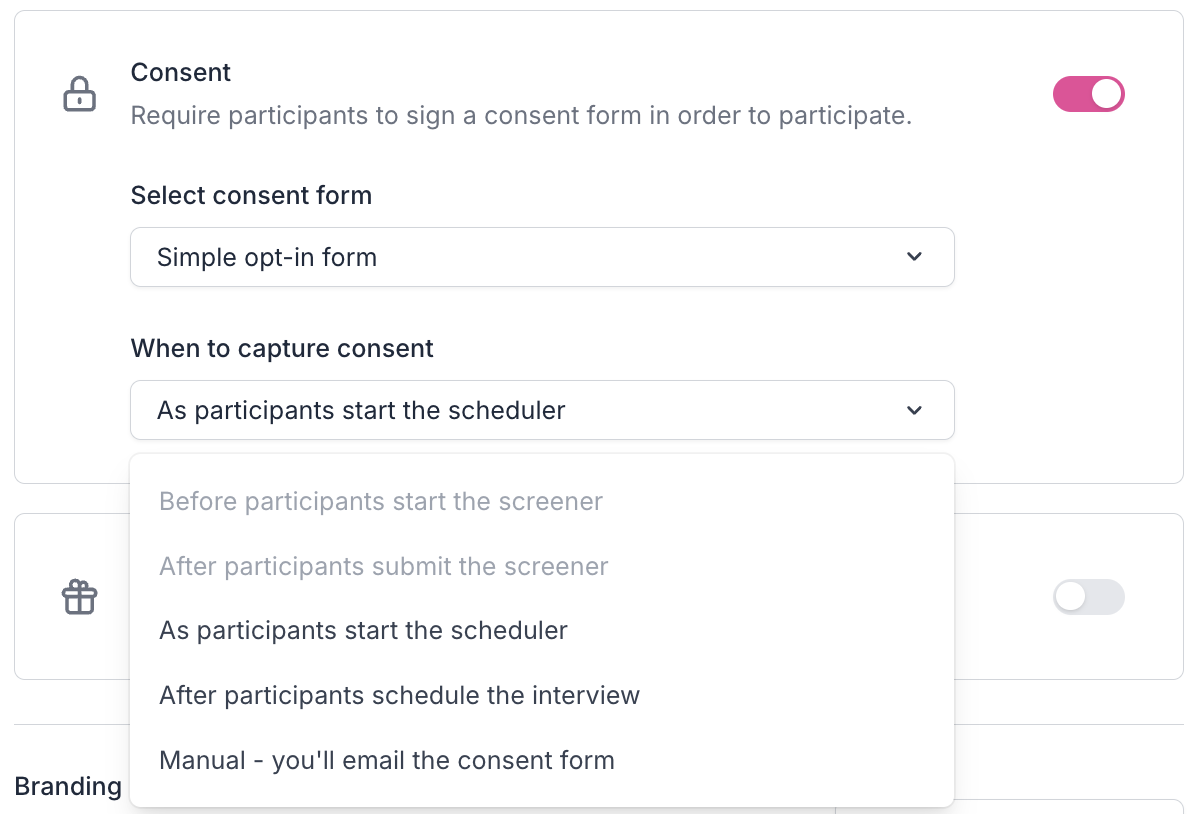The height and width of the screenshot is (814, 1204).
Task: Collapse the 'As participants start the scheduler' dropdown
Action: [x=541, y=410]
